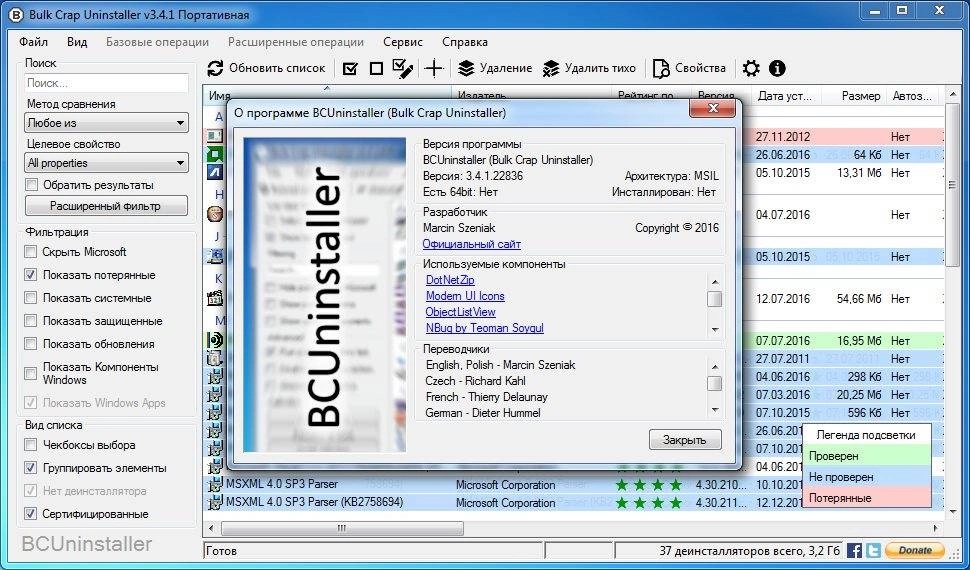The image size is (970, 570).
Task: Open the Официальный сайт link
Action: 471,244
